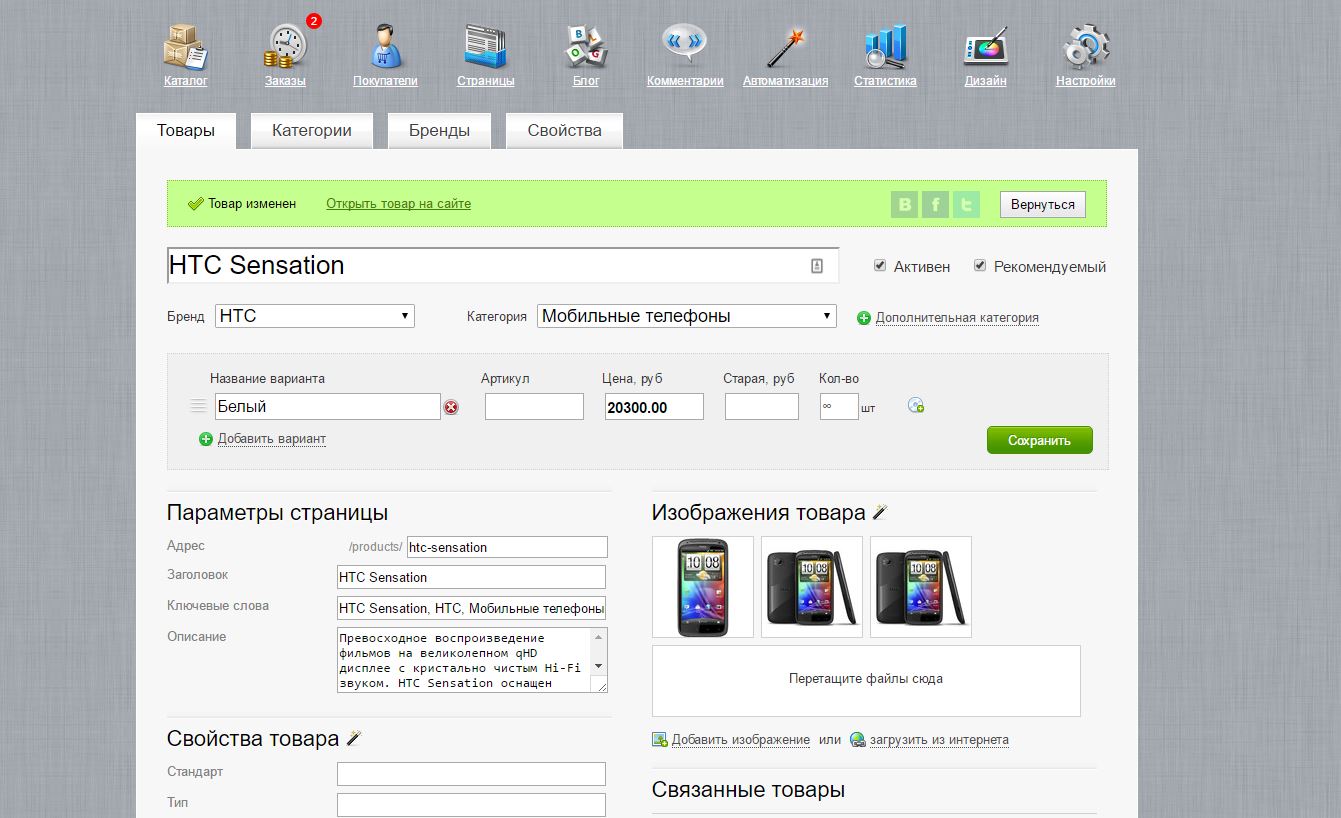Select the middle product image thumbnail
1341x818 pixels.
point(812,587)
